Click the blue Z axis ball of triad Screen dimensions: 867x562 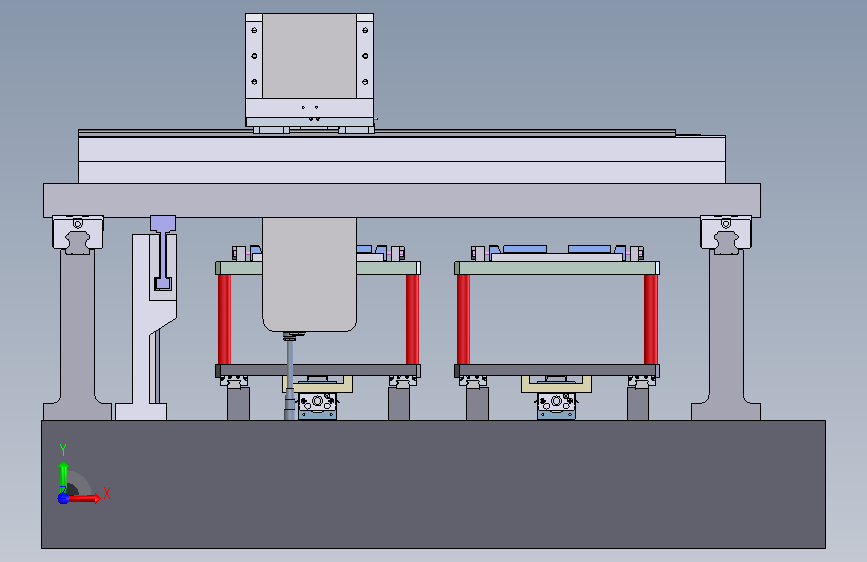(63, 498)
